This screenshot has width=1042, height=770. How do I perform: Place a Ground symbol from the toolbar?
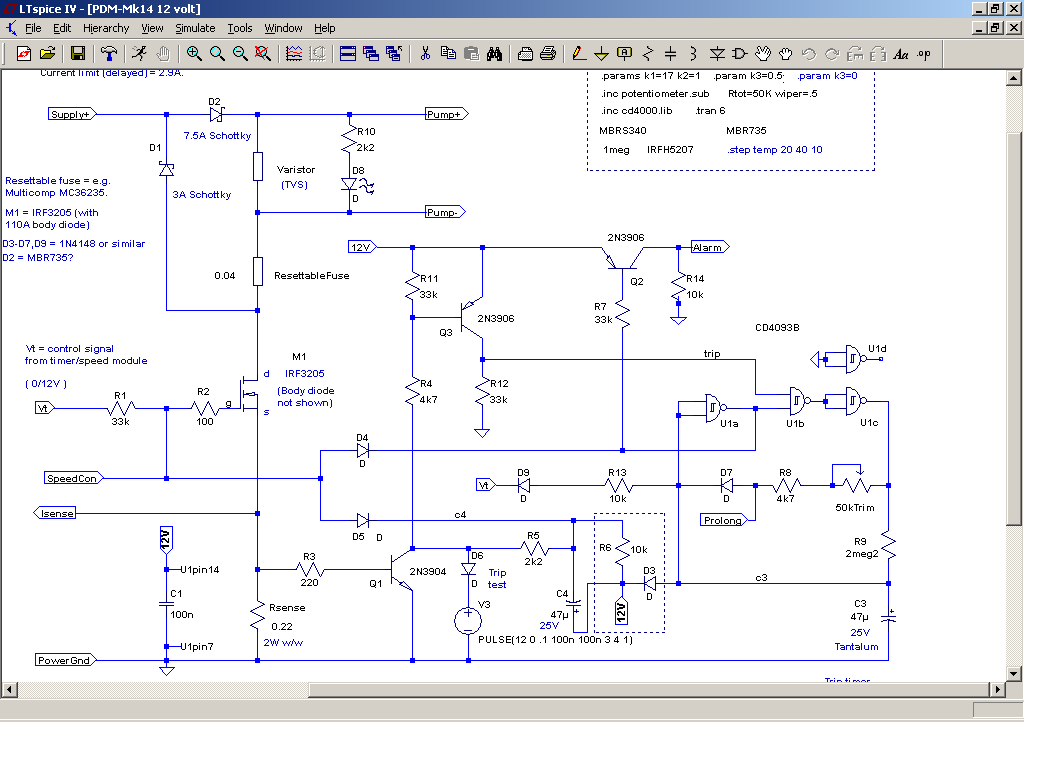(601, 54)
